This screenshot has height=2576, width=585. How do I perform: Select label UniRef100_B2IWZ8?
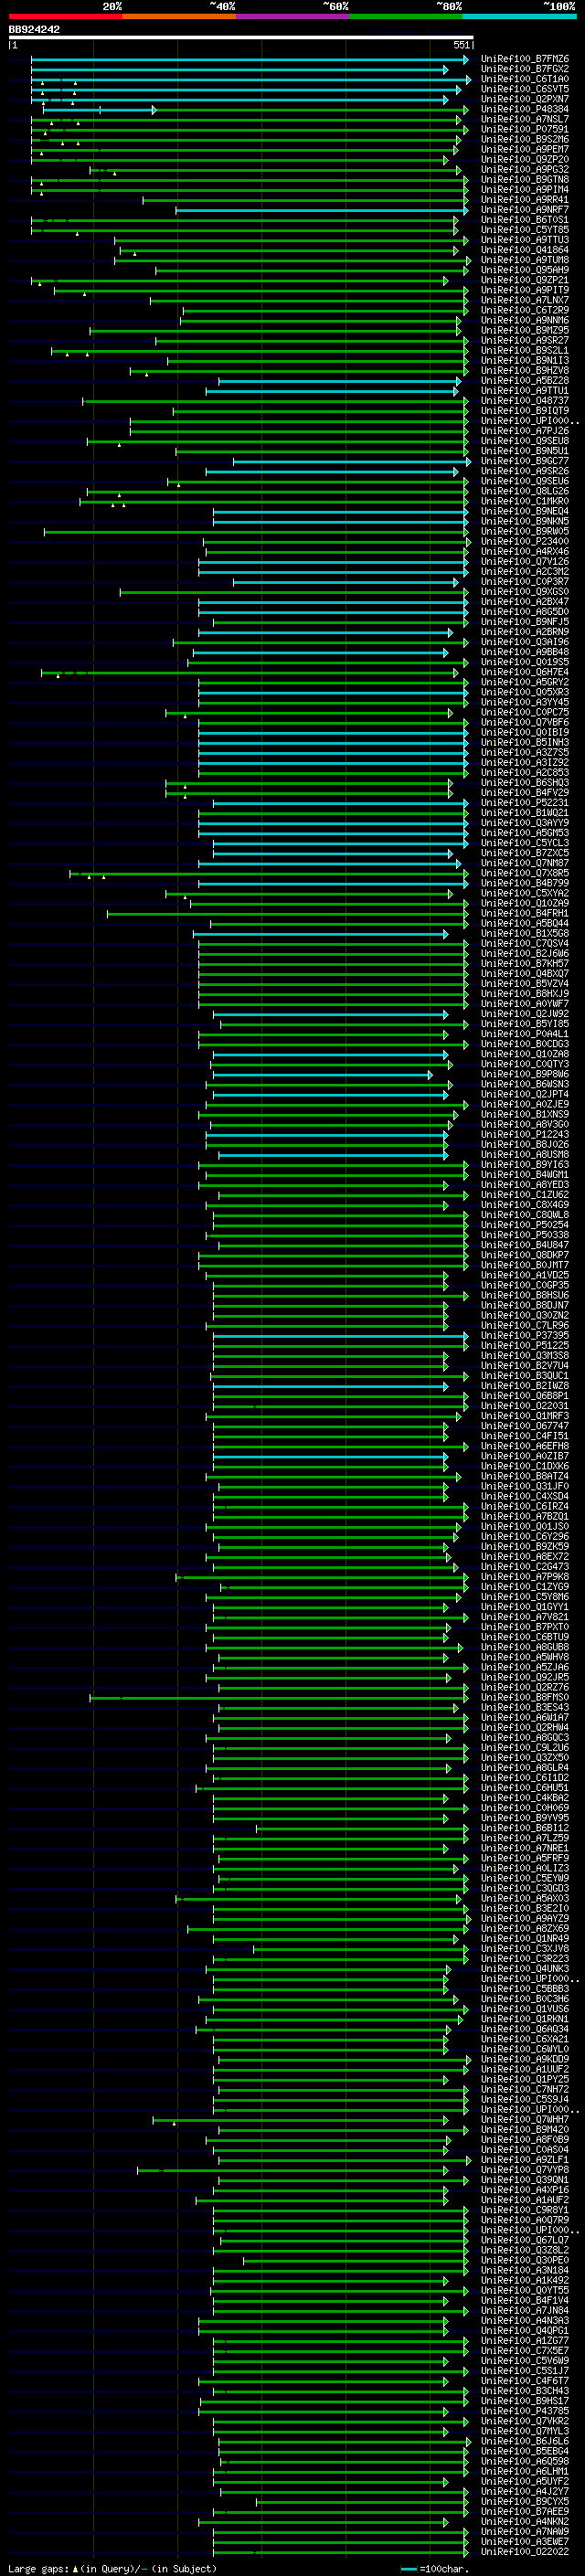click(525, 1386)
